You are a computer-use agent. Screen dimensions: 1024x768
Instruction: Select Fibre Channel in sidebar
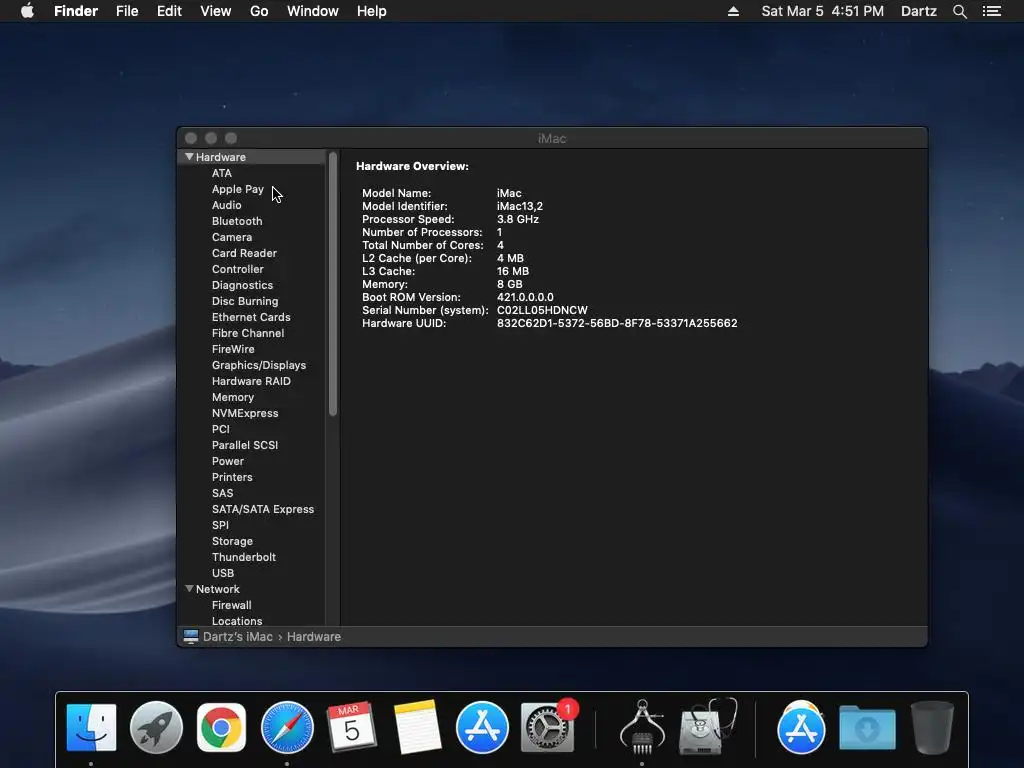[x=248, y=333]
